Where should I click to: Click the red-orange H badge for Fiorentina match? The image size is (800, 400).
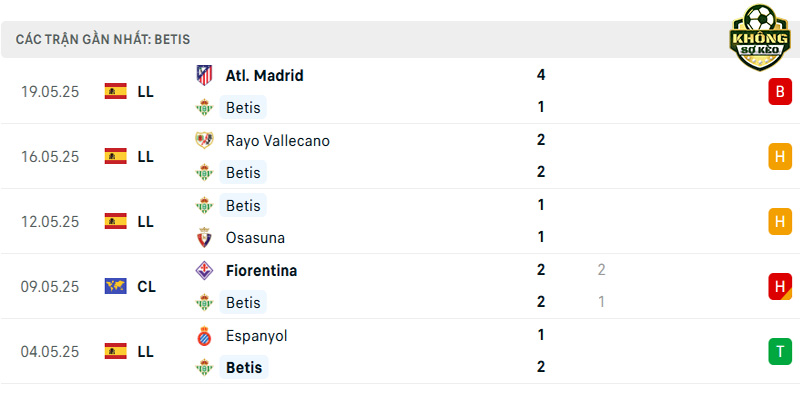pyautogui.click(x=780, y=286)
